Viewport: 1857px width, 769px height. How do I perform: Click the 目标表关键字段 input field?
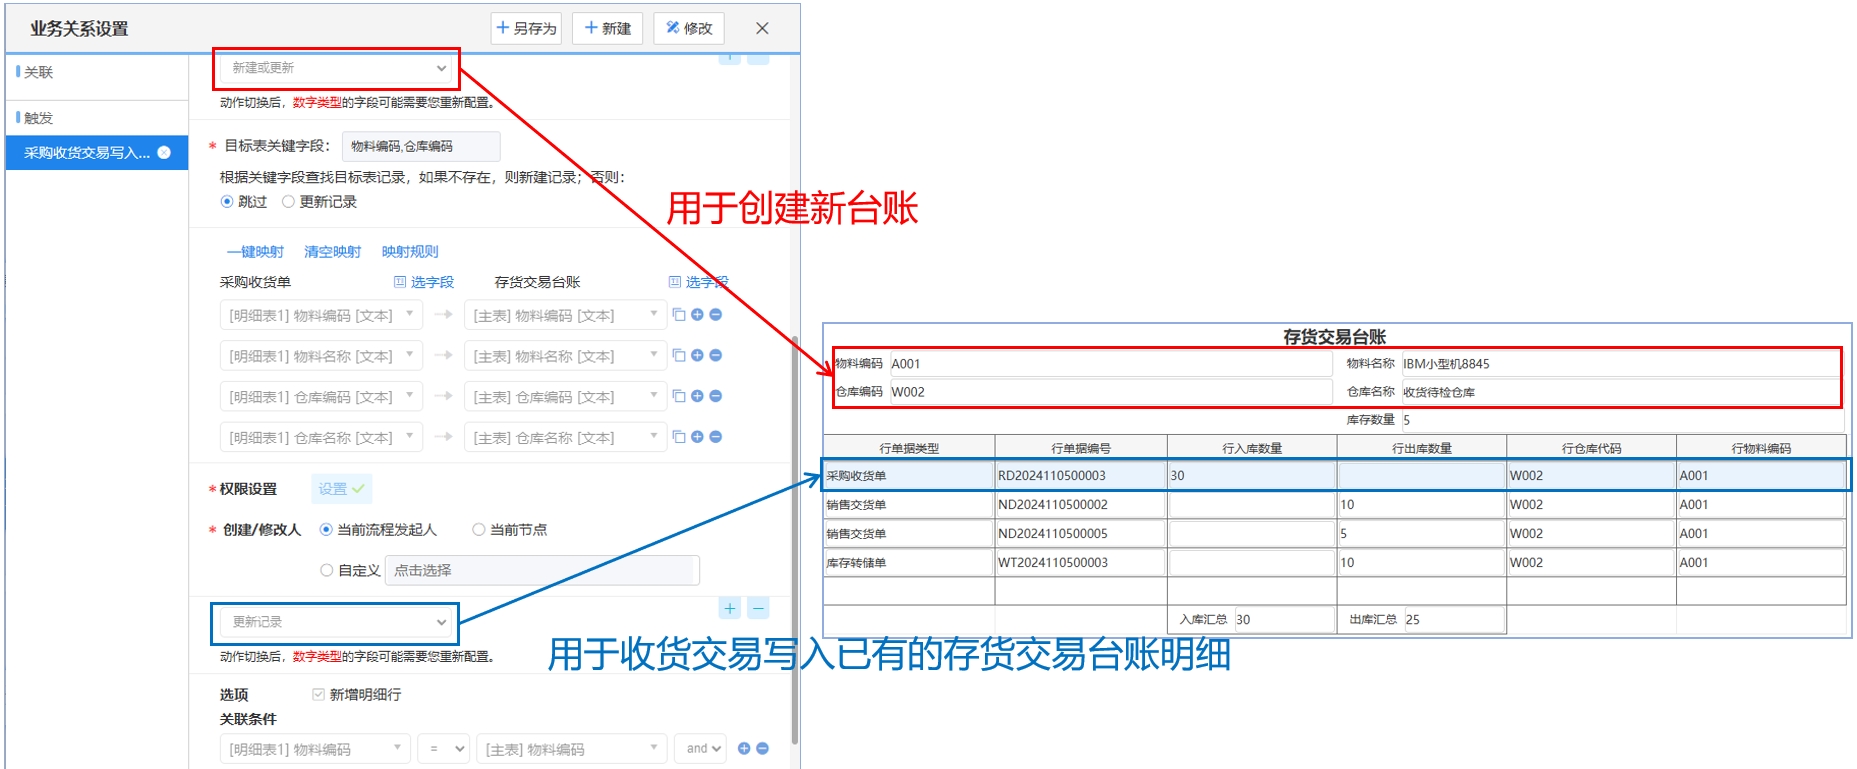coord(420,146)
